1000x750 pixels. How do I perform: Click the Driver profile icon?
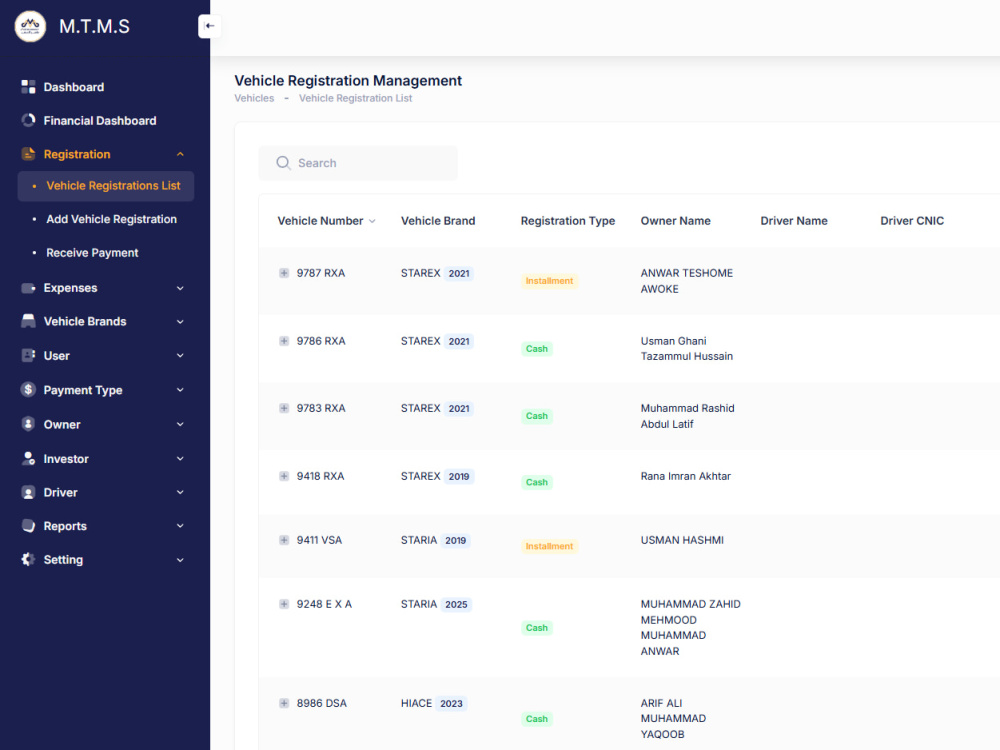[28, 492]
